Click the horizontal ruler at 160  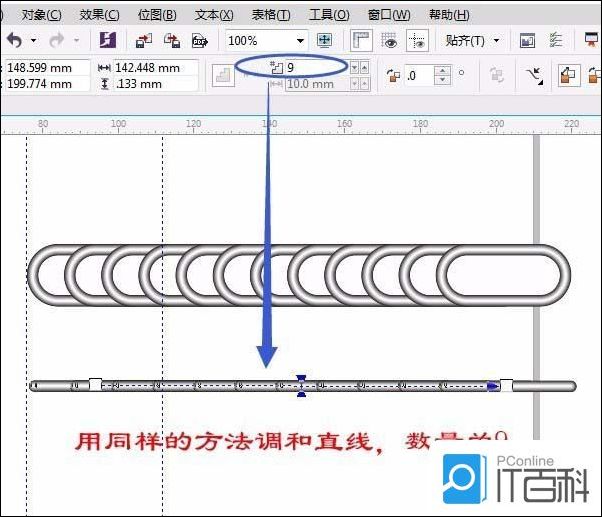[344, 124]
